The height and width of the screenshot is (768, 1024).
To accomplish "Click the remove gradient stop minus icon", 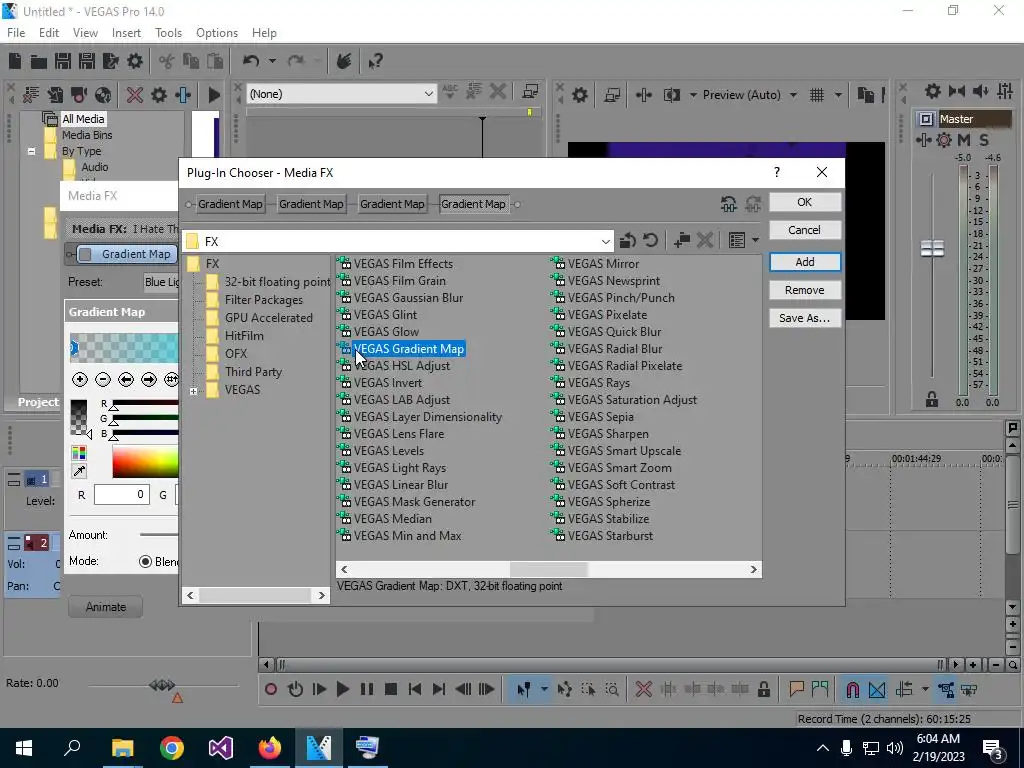I will tap(103, 379).
